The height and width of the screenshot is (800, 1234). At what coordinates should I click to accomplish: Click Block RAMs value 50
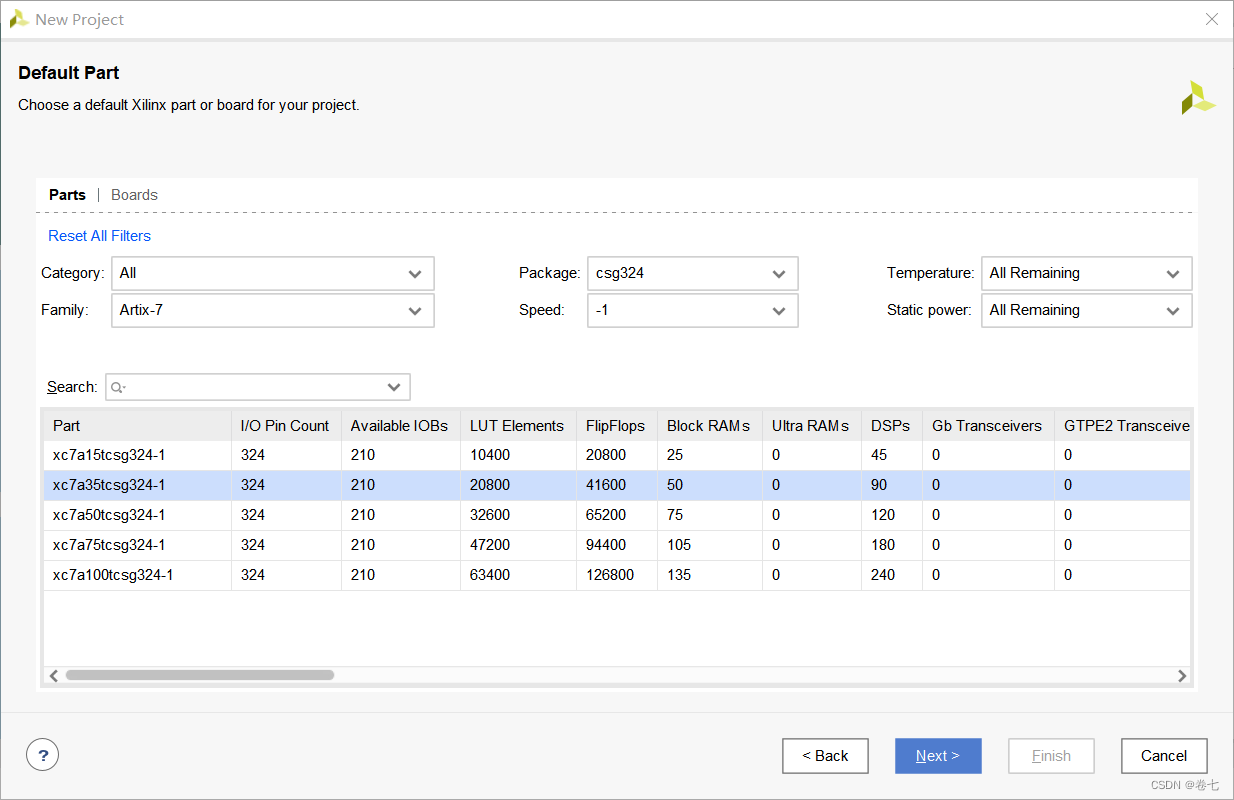pyautogui.click(x=675, y=485)
